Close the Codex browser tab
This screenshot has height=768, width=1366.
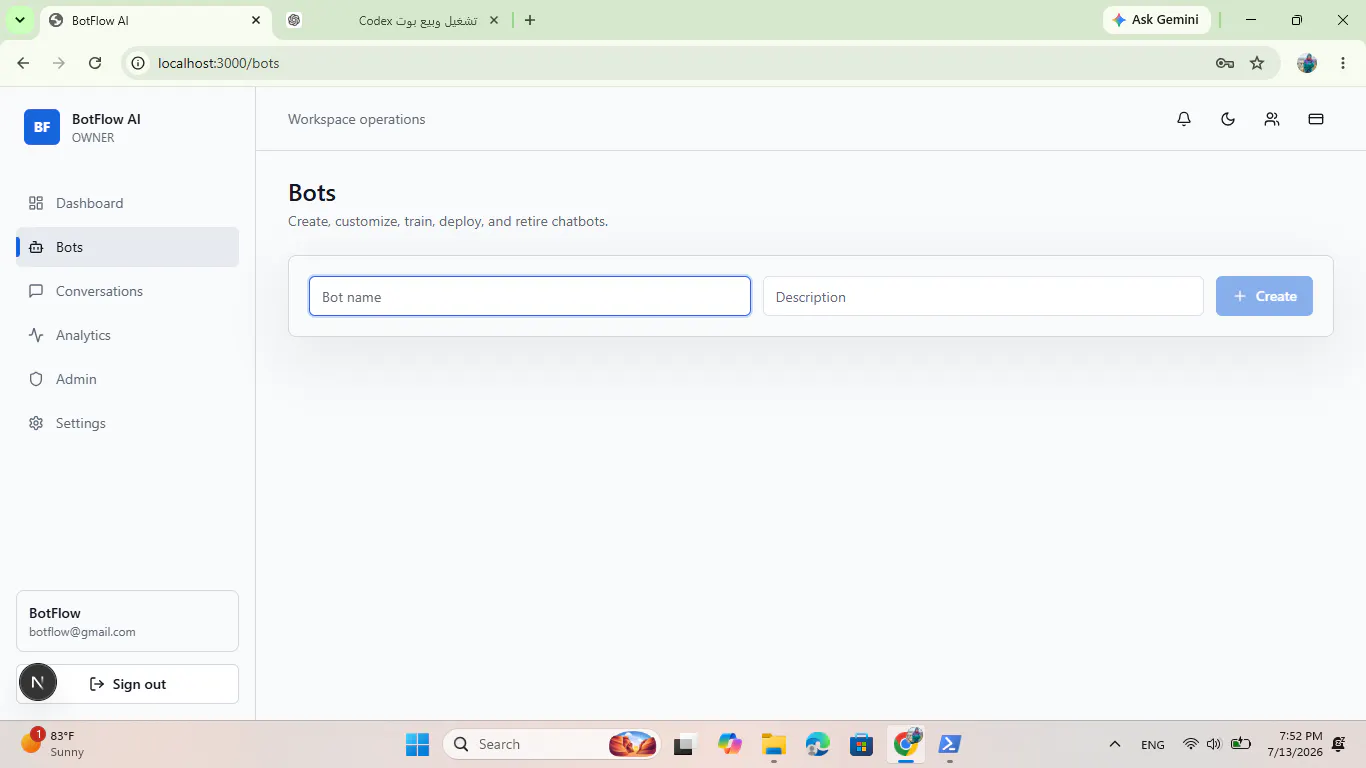click(x=493, y=20)
